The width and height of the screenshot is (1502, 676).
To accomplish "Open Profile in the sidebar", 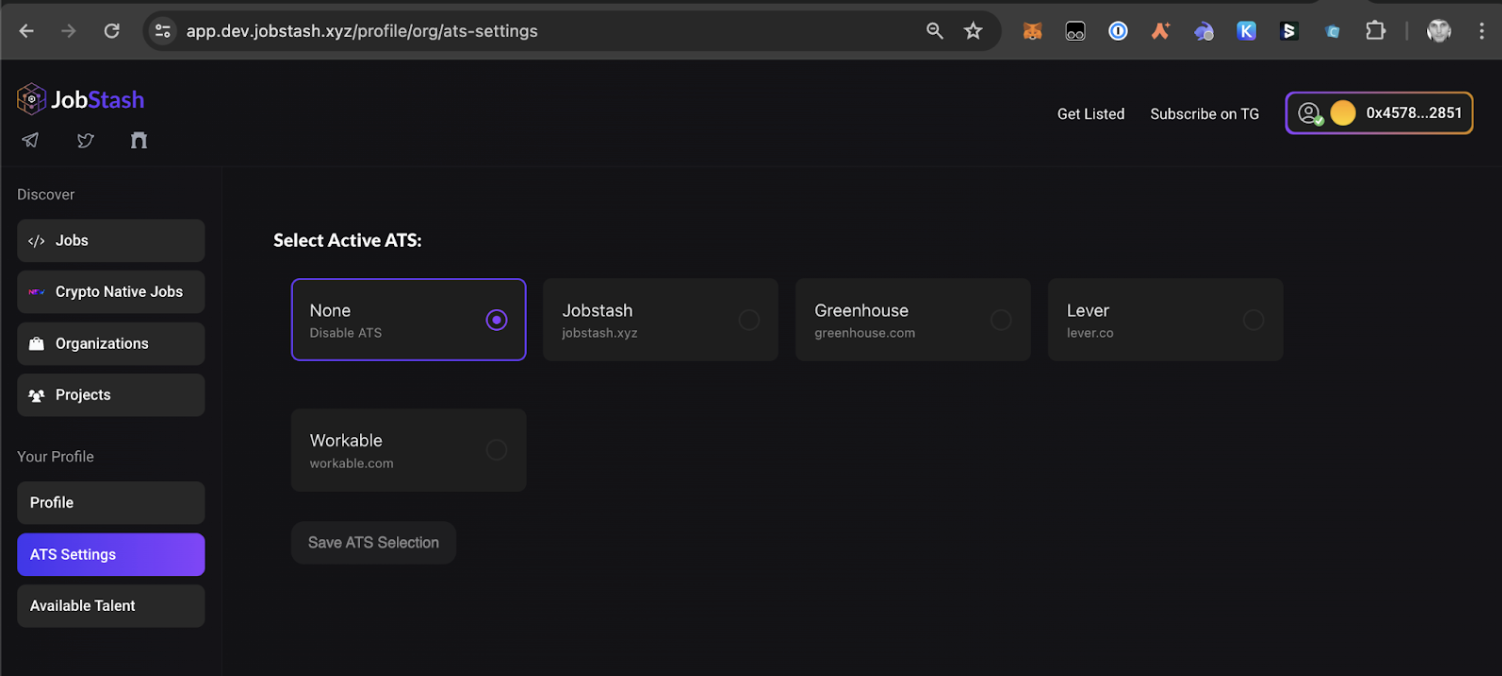I will (x=111, y=503).
